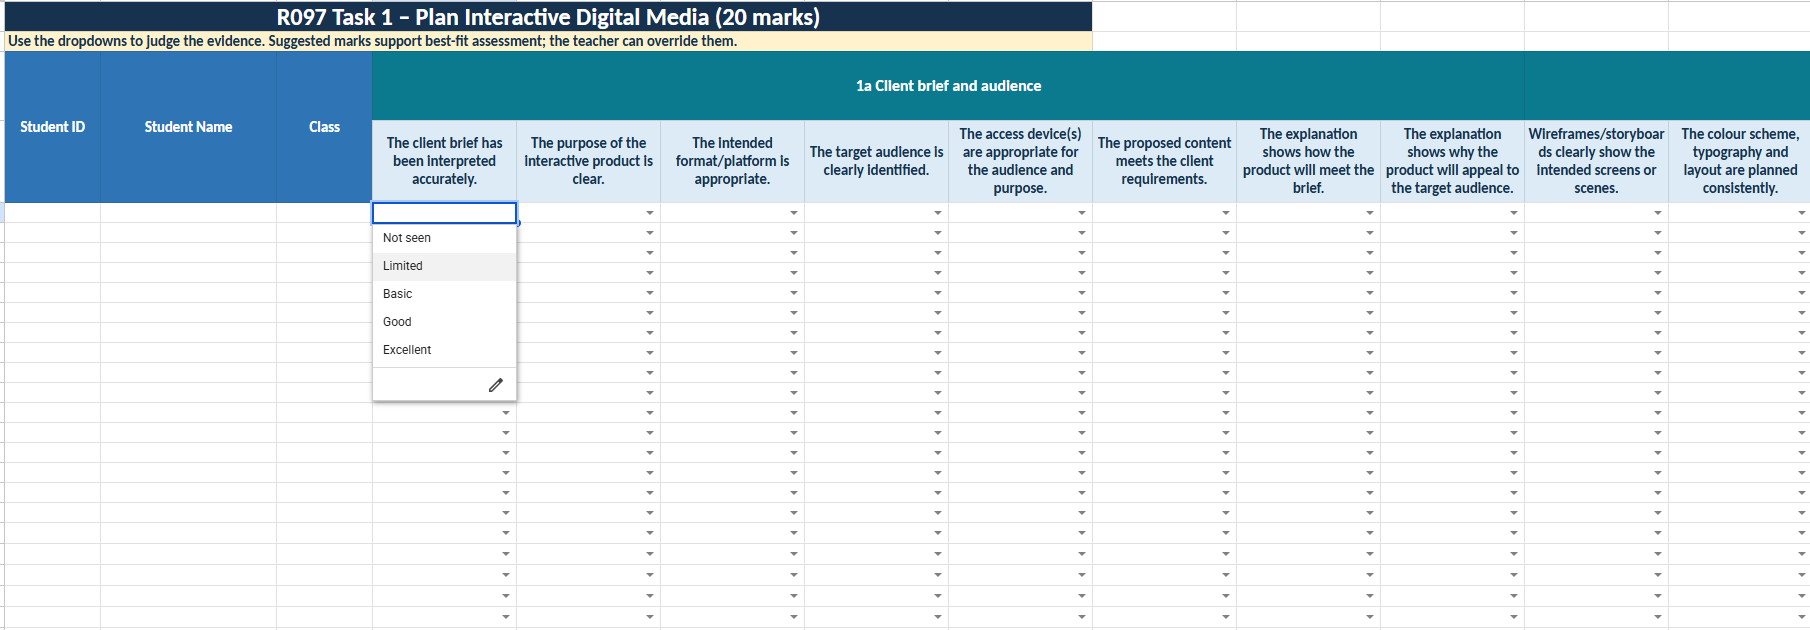Viewport: 1810px width, 630px height.
Task: Click the active dropdown input cell
Action: click(x=444, y=213)
